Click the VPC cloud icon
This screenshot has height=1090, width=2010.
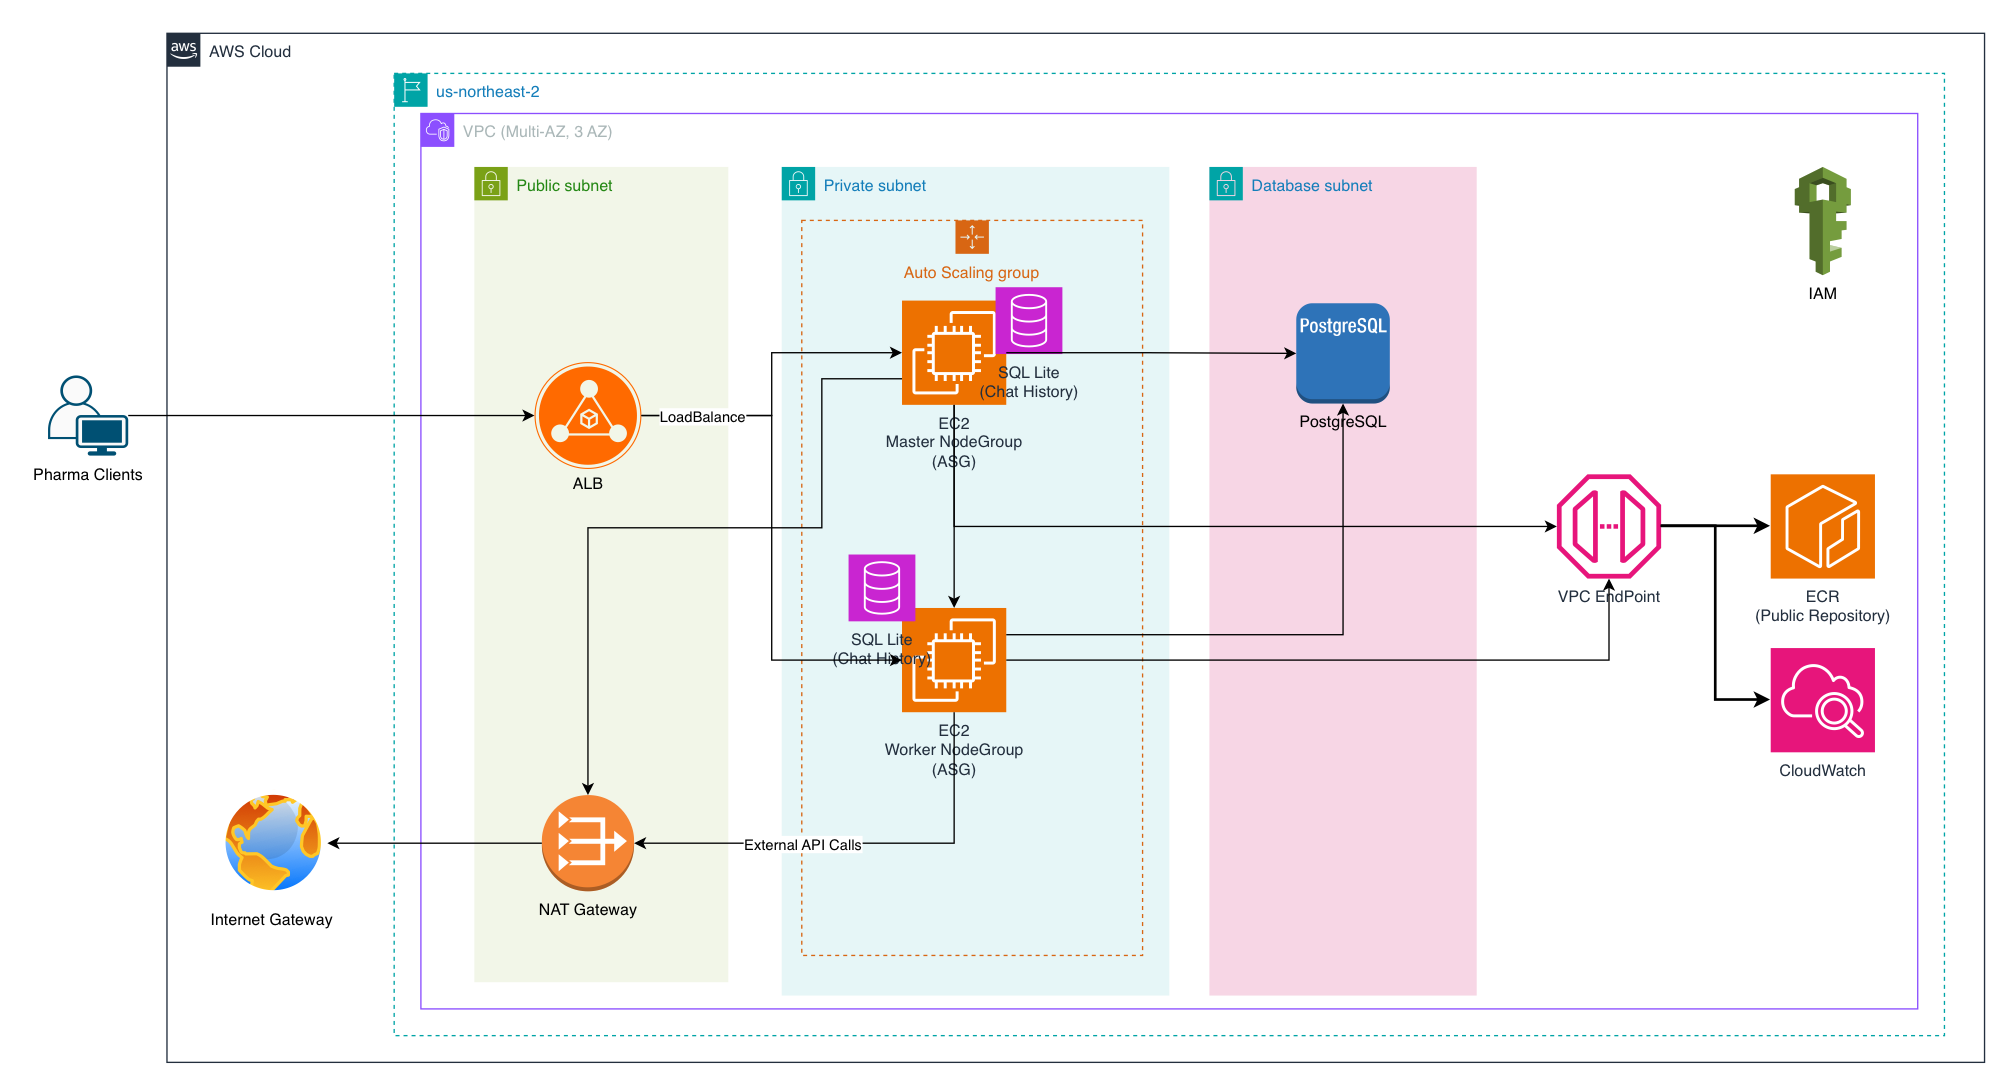[x=438, y=130]
